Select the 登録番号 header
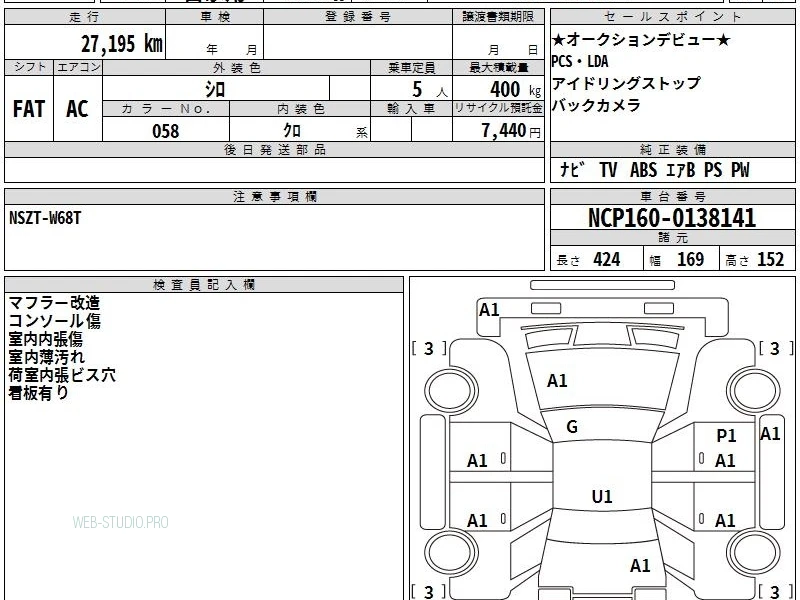 [x=358, y=17]
